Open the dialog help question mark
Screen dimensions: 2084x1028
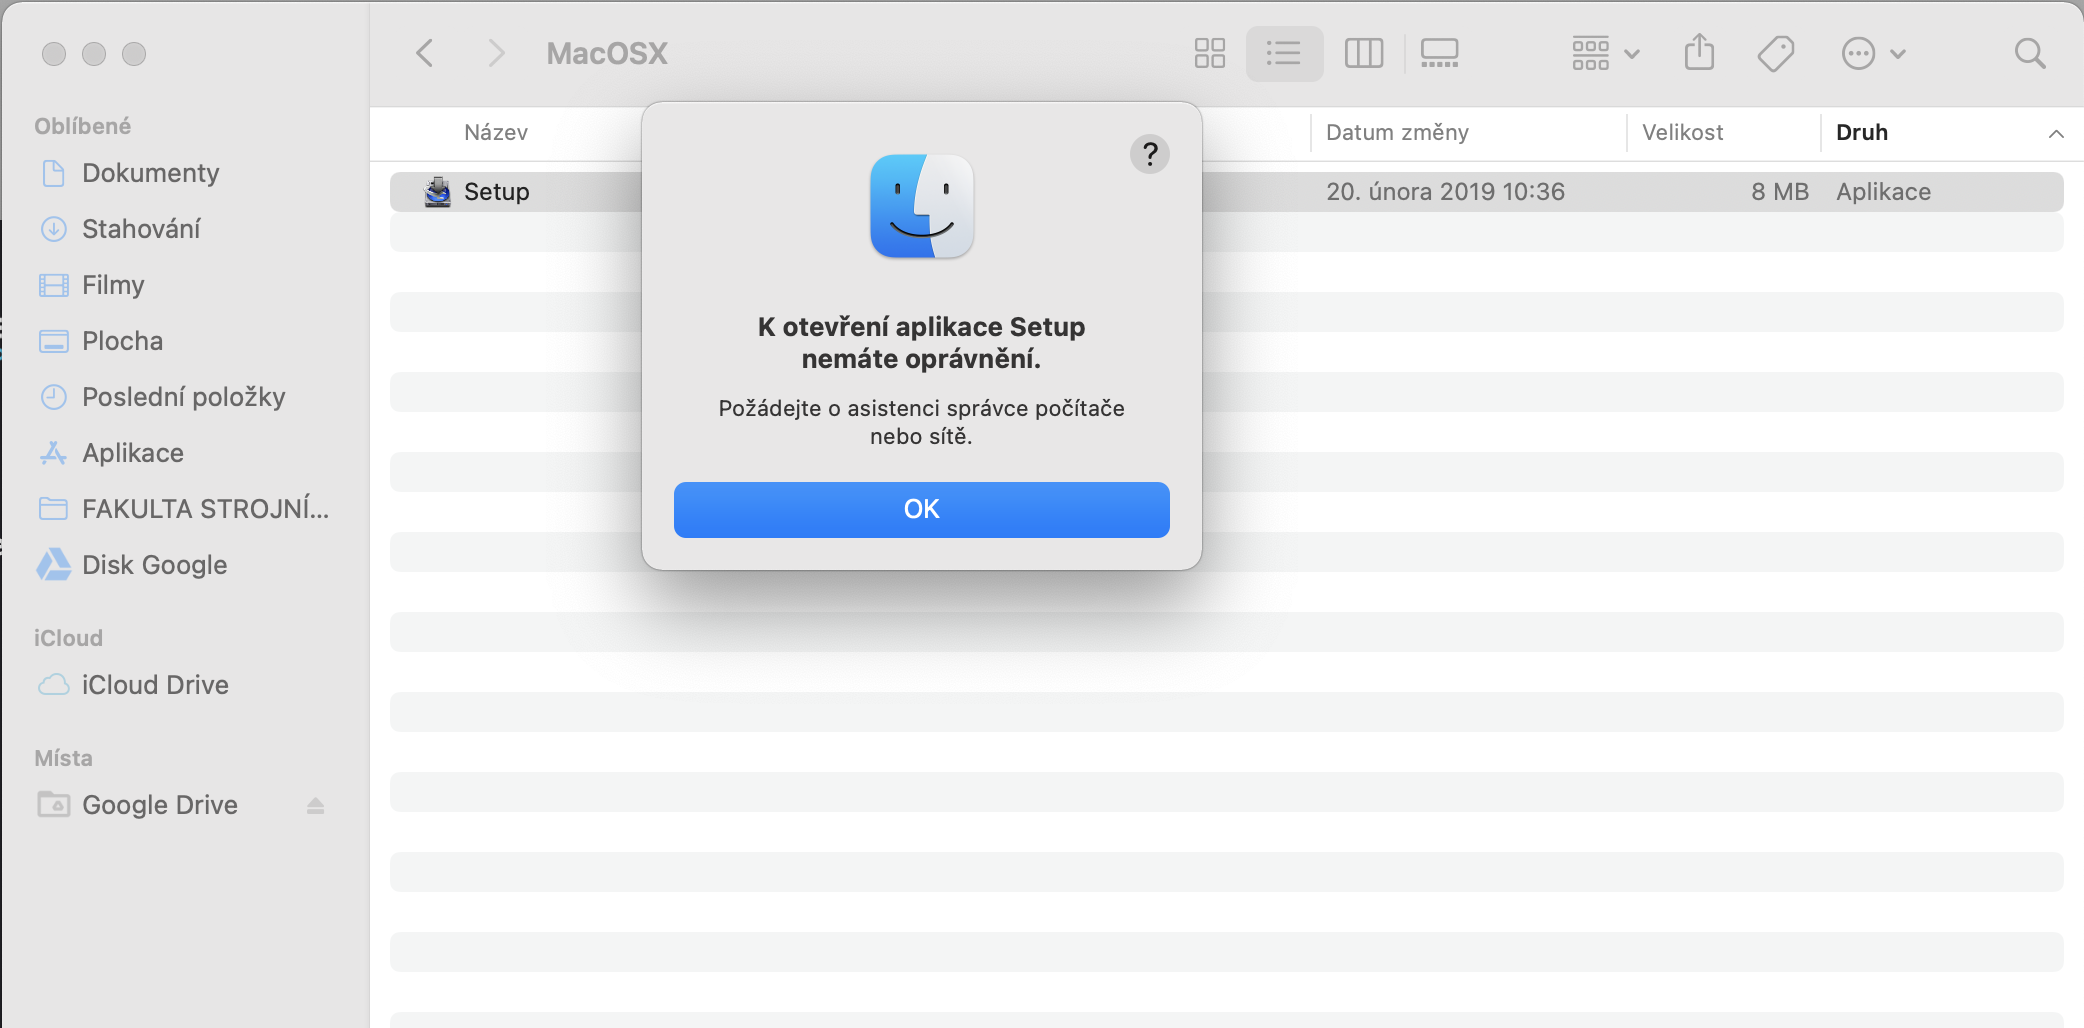[1150, 154]
